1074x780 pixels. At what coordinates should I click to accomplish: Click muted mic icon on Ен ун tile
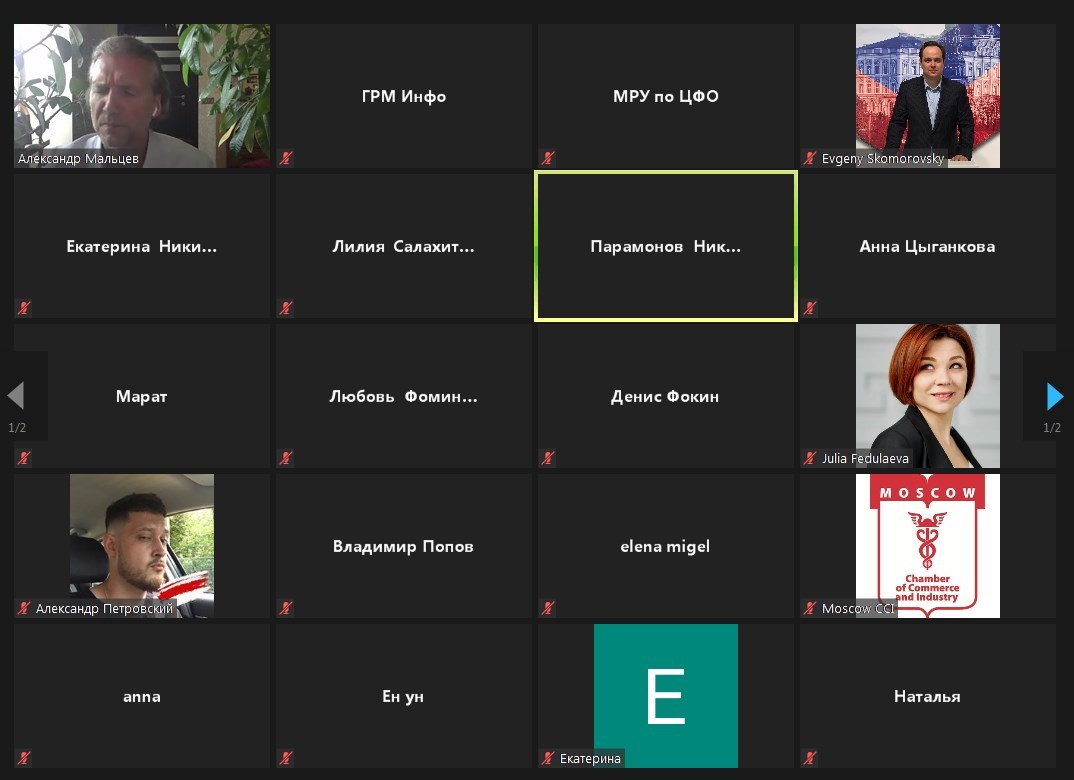[x=286, y=758]
